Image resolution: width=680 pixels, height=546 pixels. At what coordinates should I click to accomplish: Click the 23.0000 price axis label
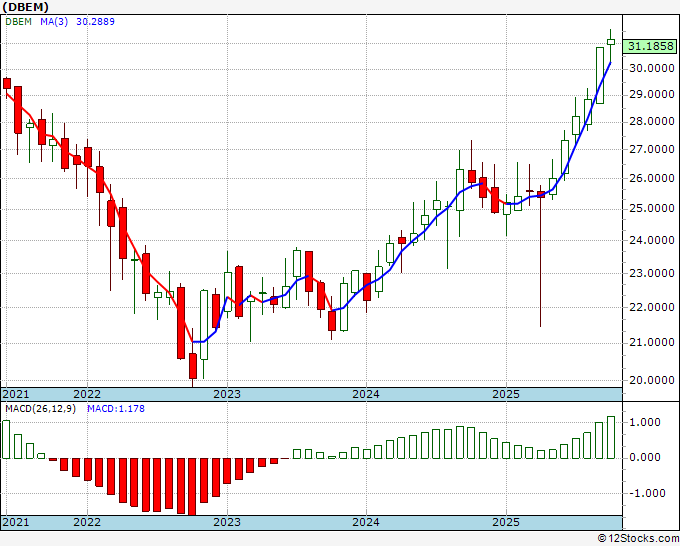pos(651,273)
